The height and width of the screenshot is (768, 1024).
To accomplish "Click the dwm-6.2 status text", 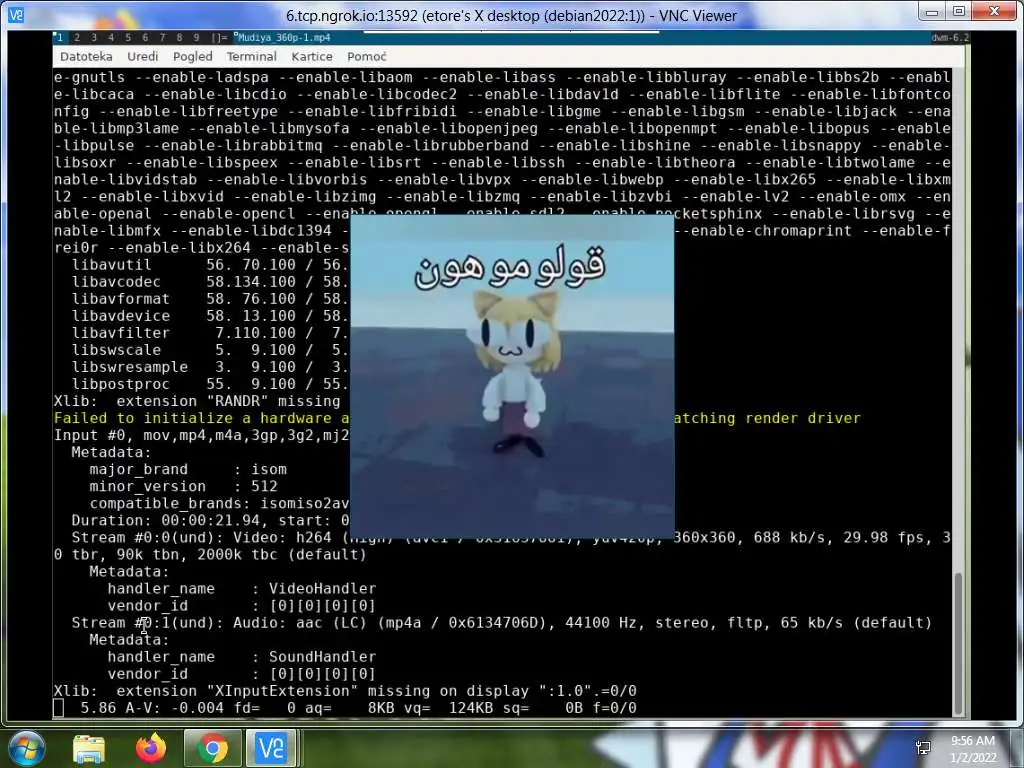I will pos(950,38).
